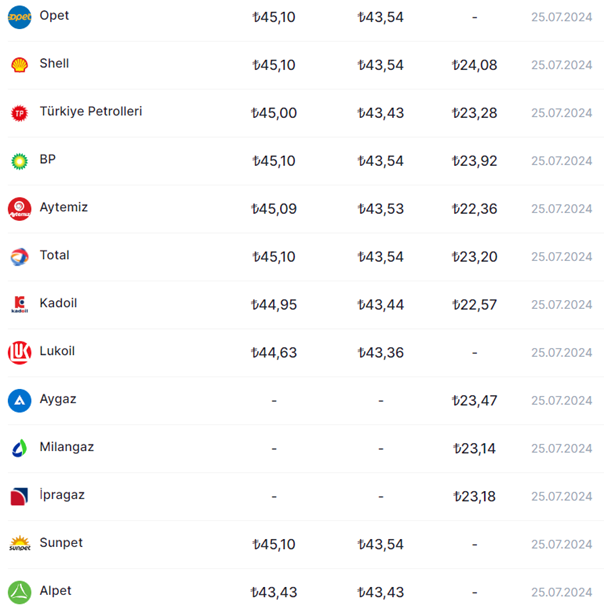Select the Sunpet logo icon
605x610 pixels.
pos(19,544)
